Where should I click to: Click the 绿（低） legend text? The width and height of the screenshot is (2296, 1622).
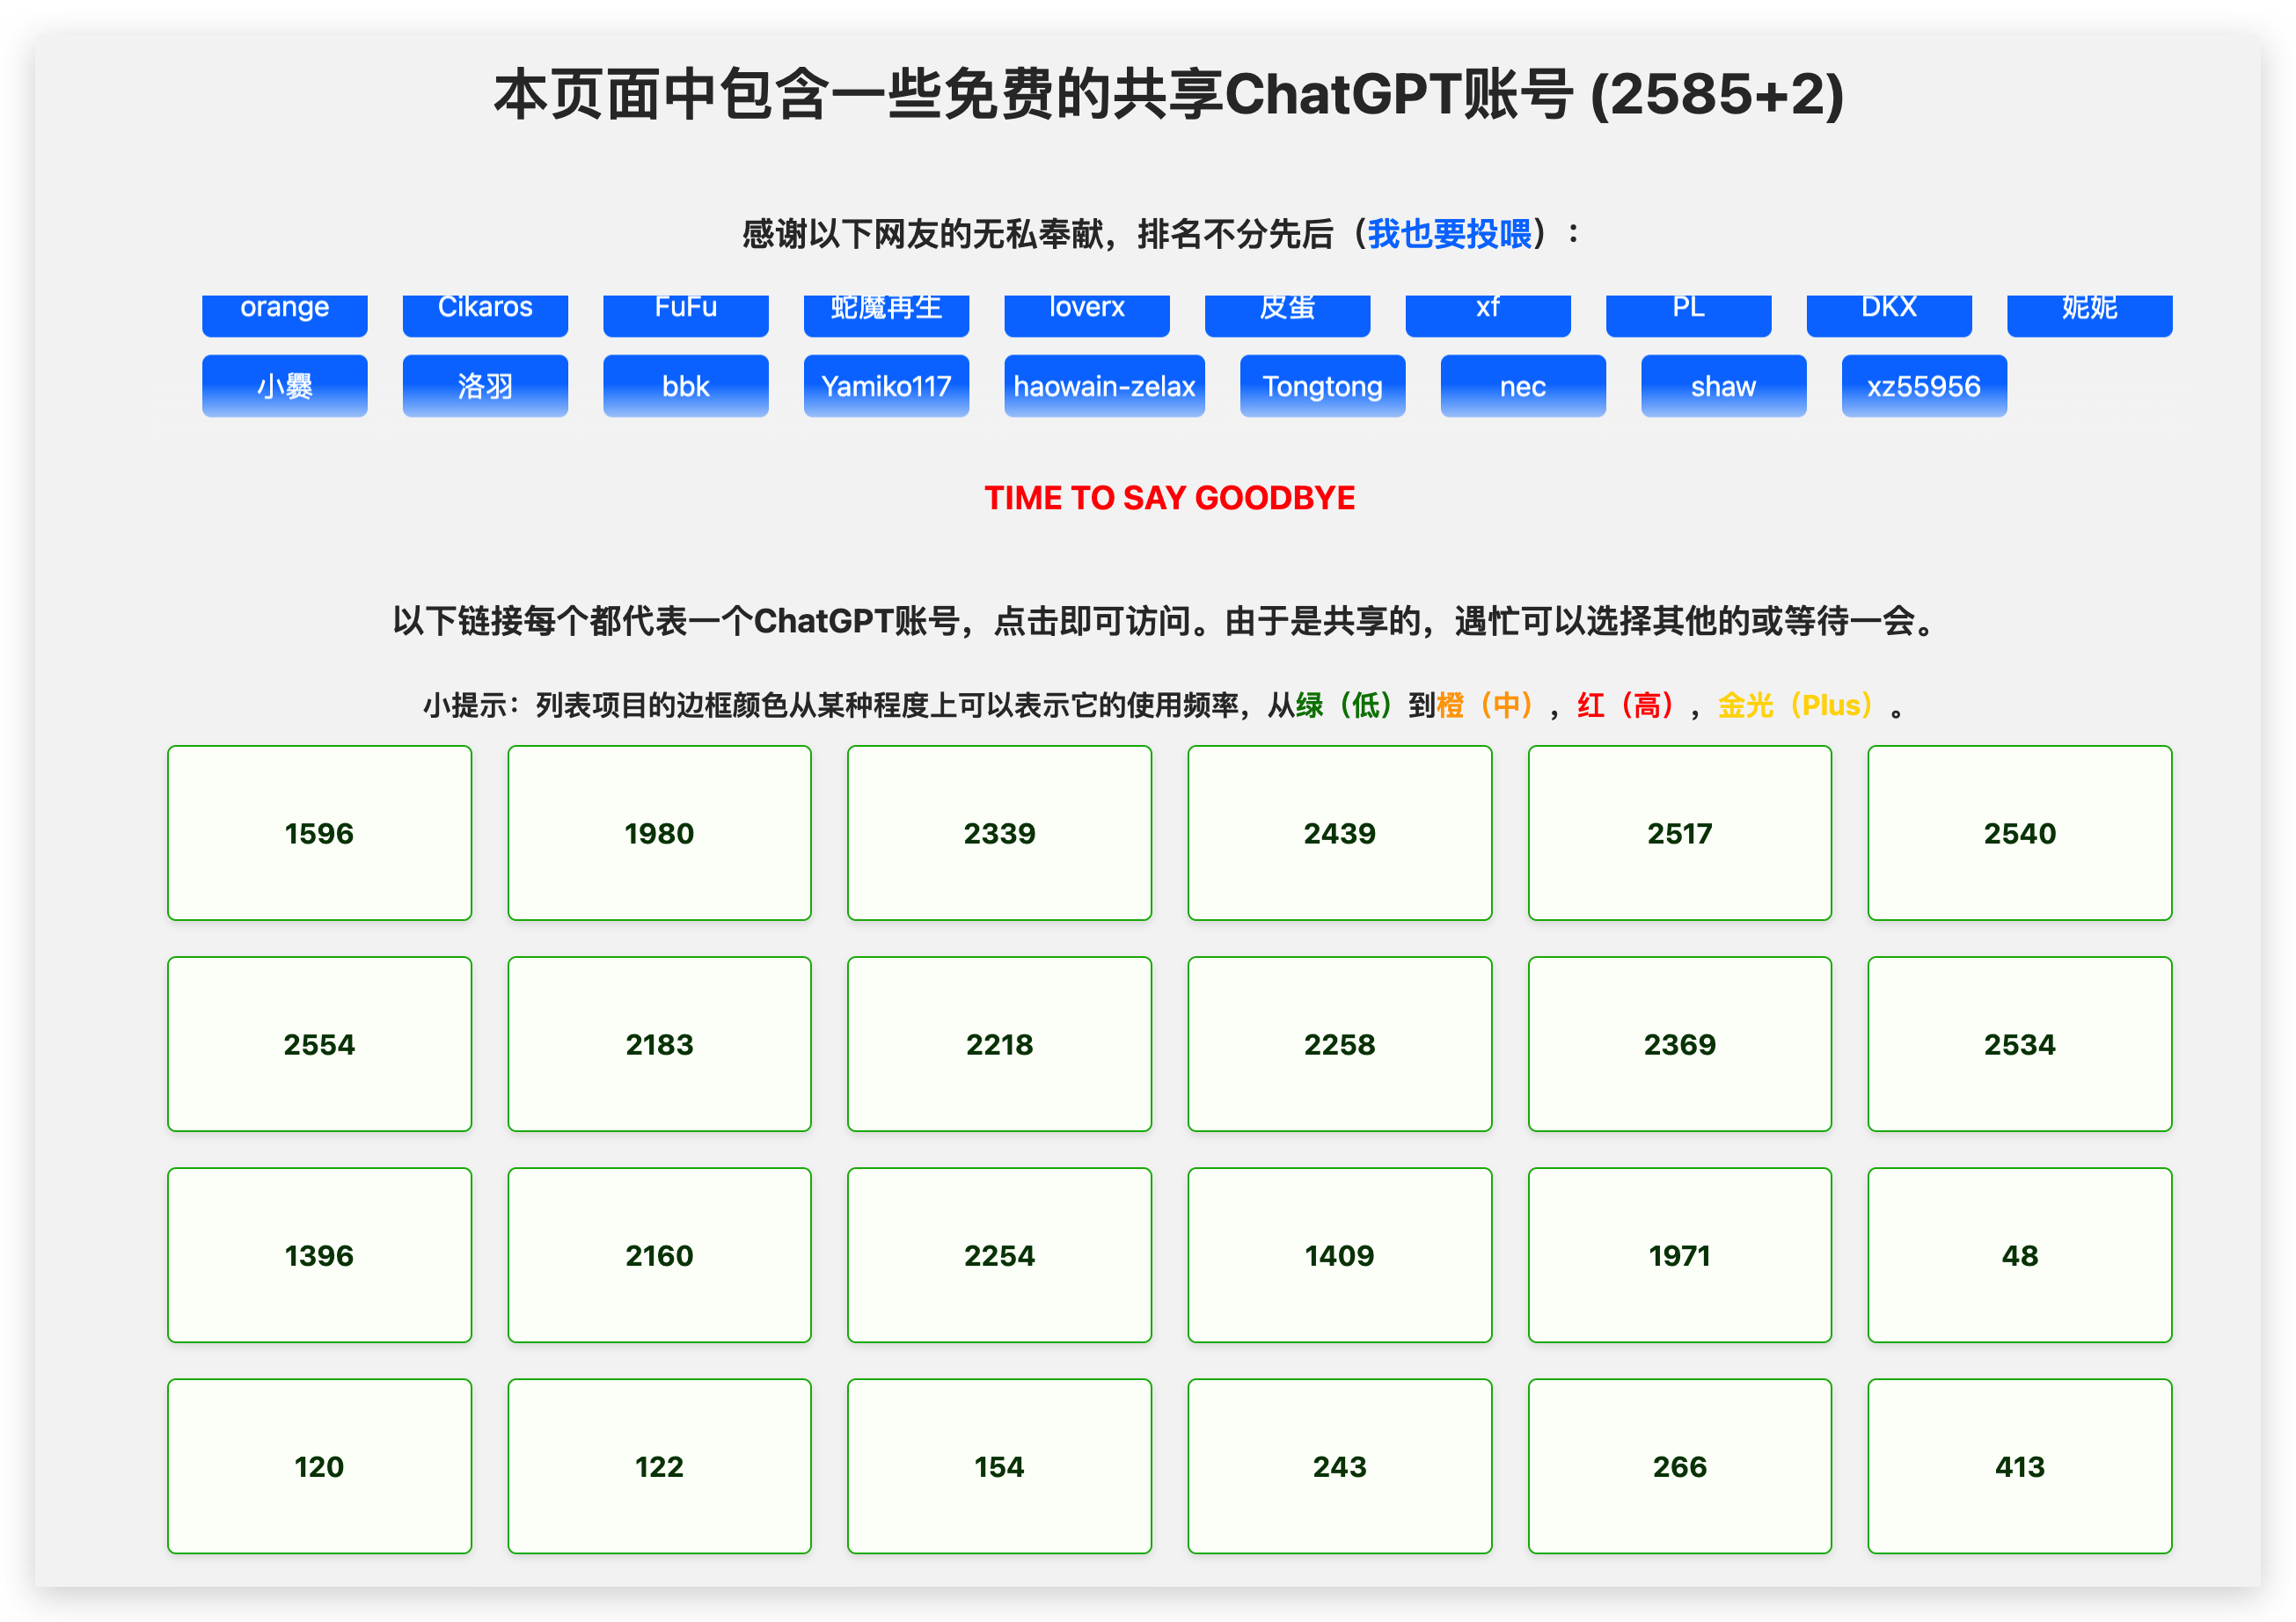tap(1351, 706)
